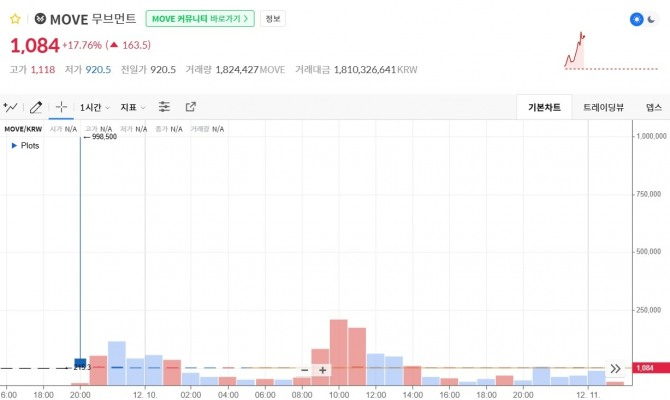Viewport: 670px width, 400px height.
Task: Click the 고가 1,118 value
Action: pos(43,70)
